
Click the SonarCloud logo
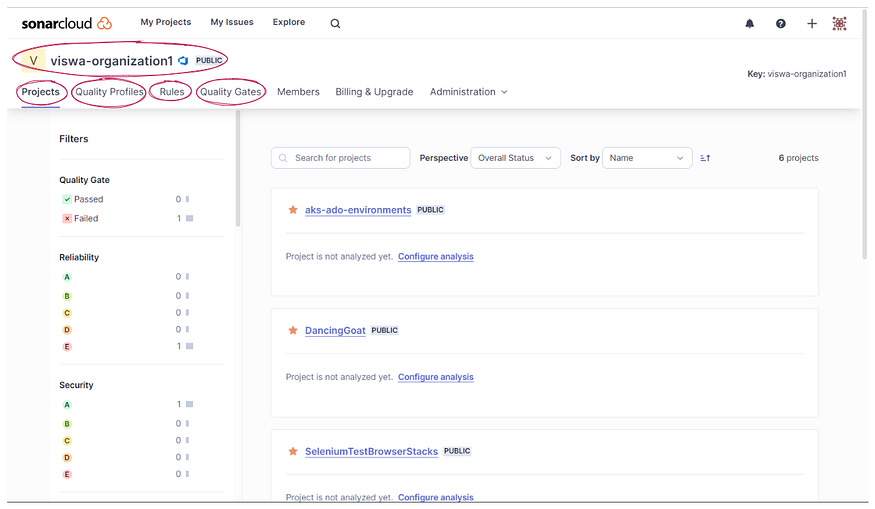pyautogui.click(x=66, y=23)
